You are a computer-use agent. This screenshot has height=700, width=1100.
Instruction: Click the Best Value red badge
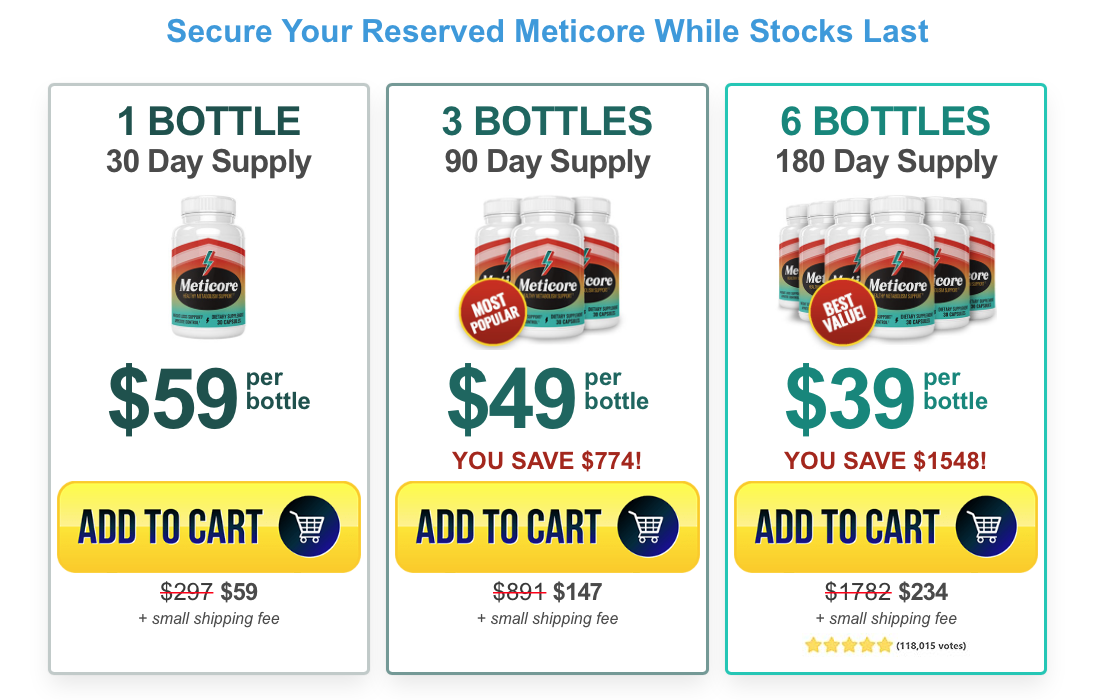click(842, 314)
